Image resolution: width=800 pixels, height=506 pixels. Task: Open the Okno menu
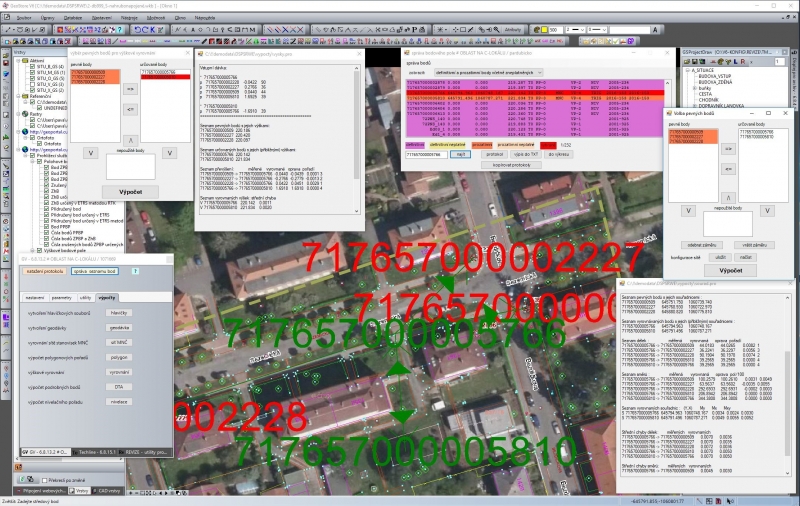pos(180,17)
